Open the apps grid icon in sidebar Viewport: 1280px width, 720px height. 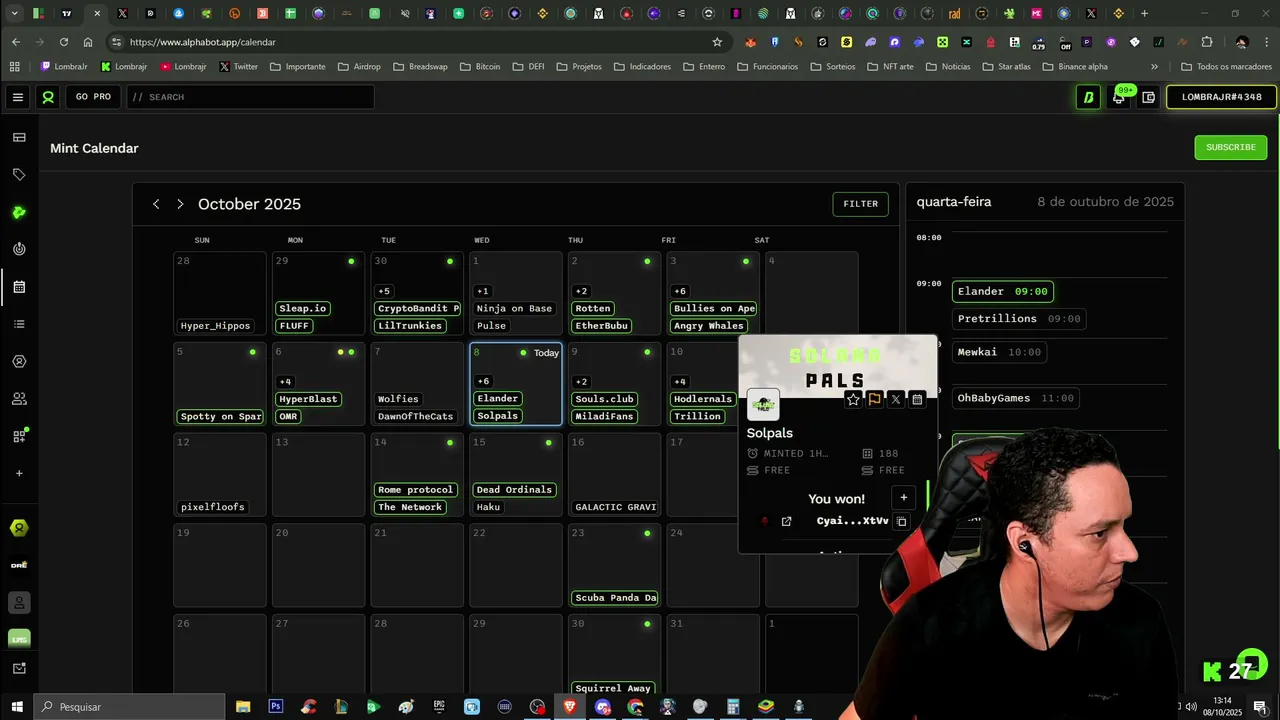point(19,436)
